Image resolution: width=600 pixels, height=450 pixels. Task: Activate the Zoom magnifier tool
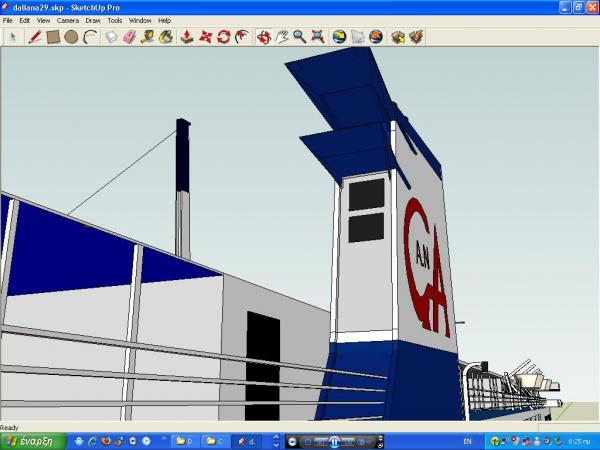300,37
